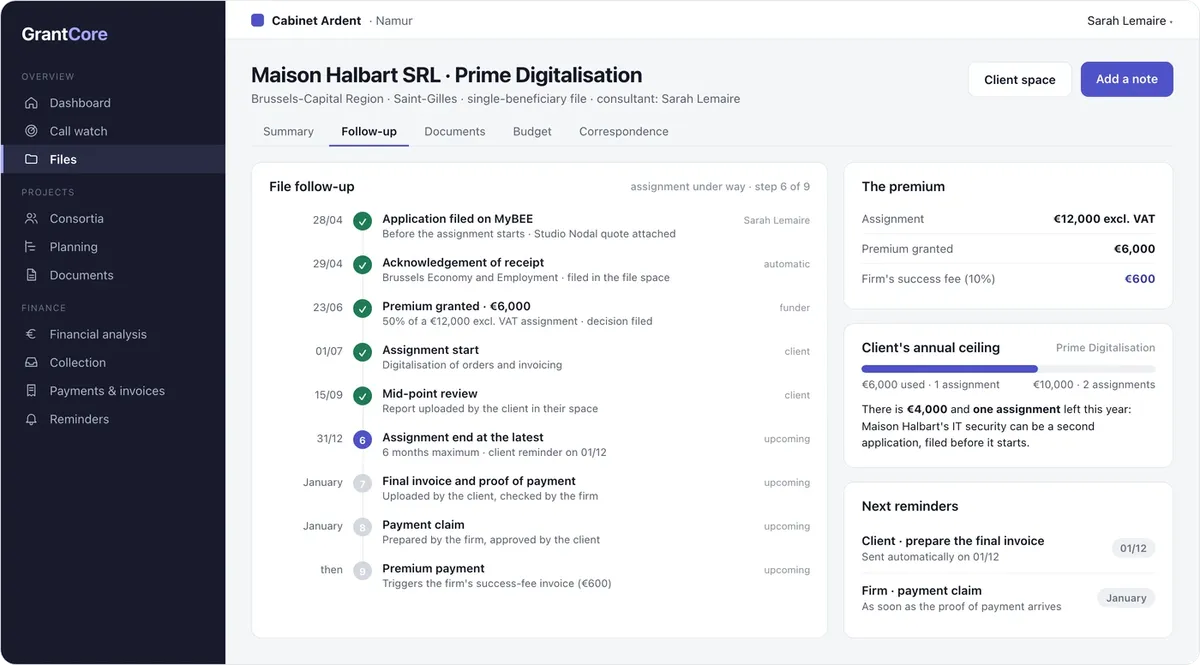Open the sidebar Documents folder icon
This screenshot has width=1200, height=665.
coord(31,275)
